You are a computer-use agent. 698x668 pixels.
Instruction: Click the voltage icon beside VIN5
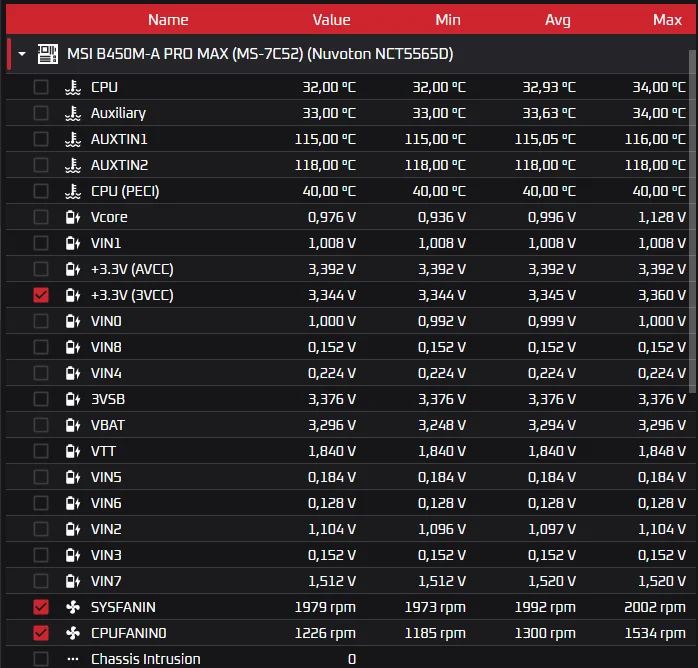(x=73, y=477)
